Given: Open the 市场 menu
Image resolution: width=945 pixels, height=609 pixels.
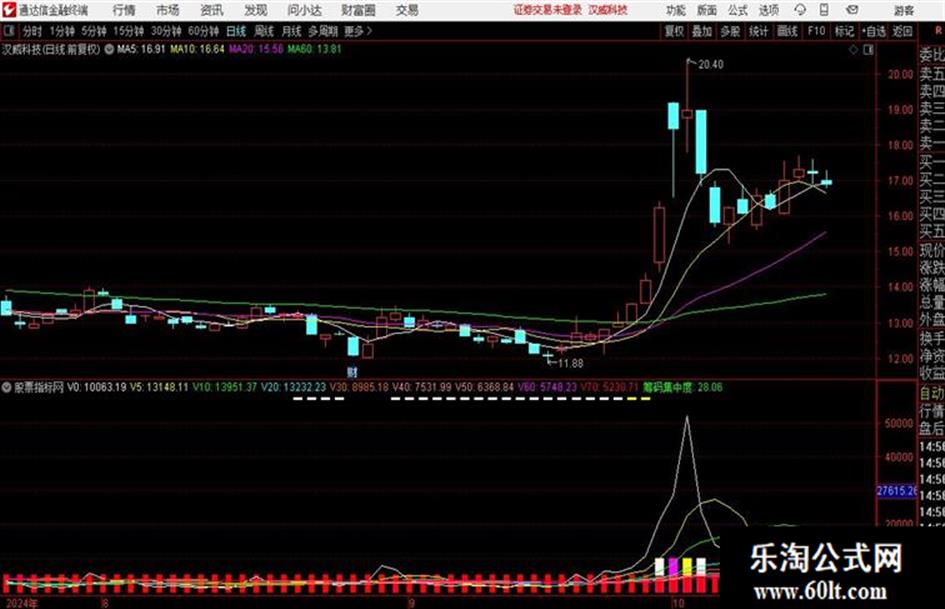Looking at the screenshot, I should [168, 10].
